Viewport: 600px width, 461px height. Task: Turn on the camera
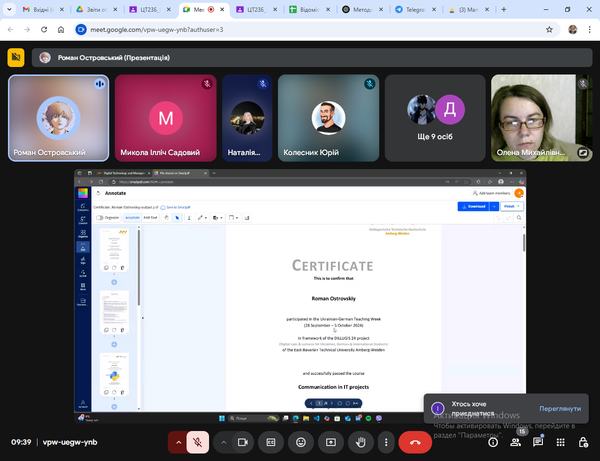(x=243, y=441)
